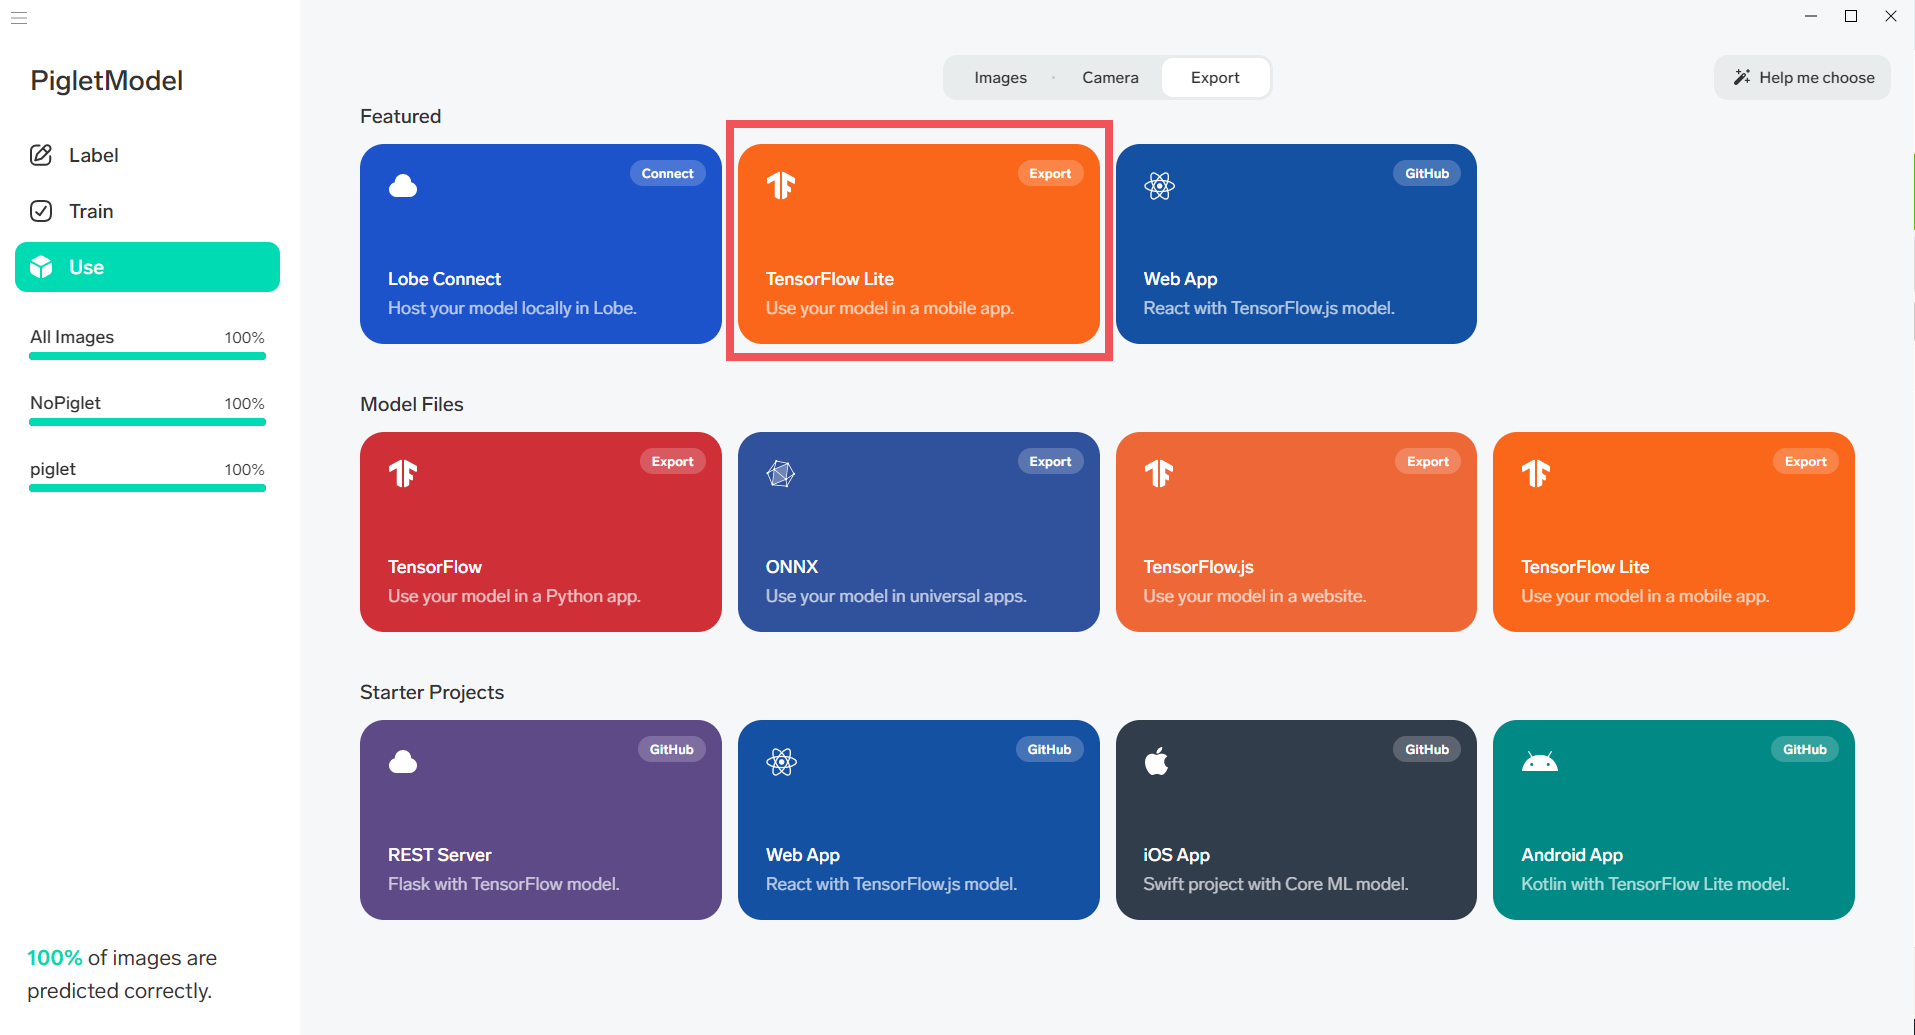Click GitHub badge on Android App card

[1805, 749]
